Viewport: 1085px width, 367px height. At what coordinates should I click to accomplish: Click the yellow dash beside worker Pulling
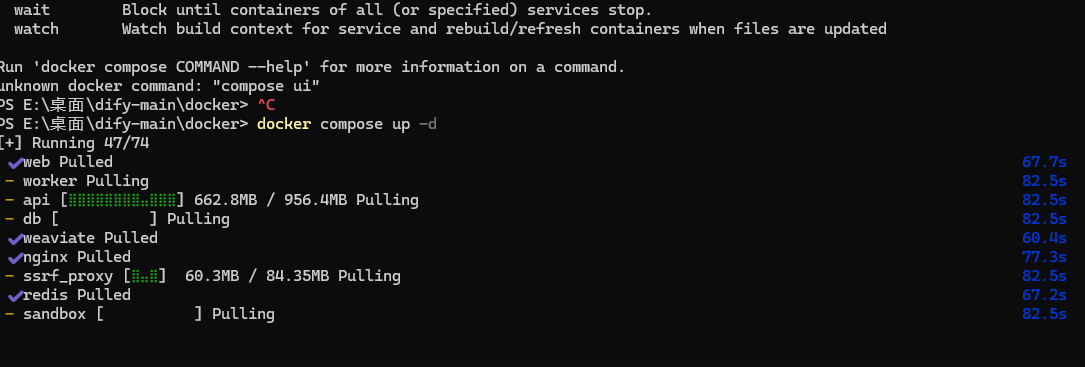[10, 181]
